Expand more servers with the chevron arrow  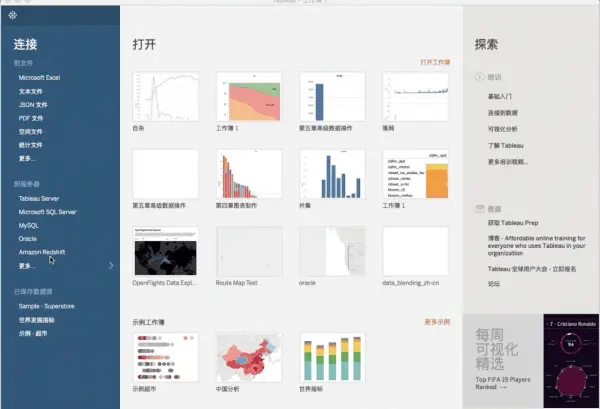(111, 265)
